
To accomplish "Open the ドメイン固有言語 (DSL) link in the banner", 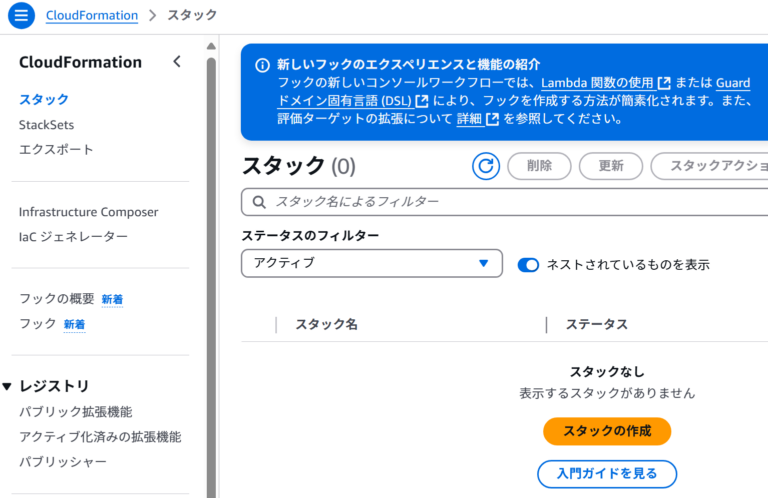I will coord(344,101).
